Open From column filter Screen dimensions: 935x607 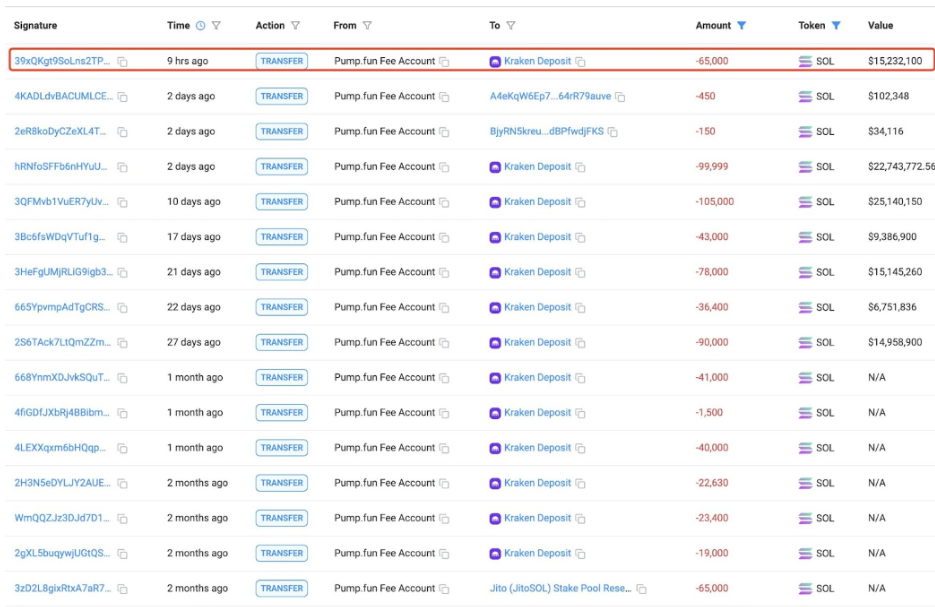coord(367,26)
